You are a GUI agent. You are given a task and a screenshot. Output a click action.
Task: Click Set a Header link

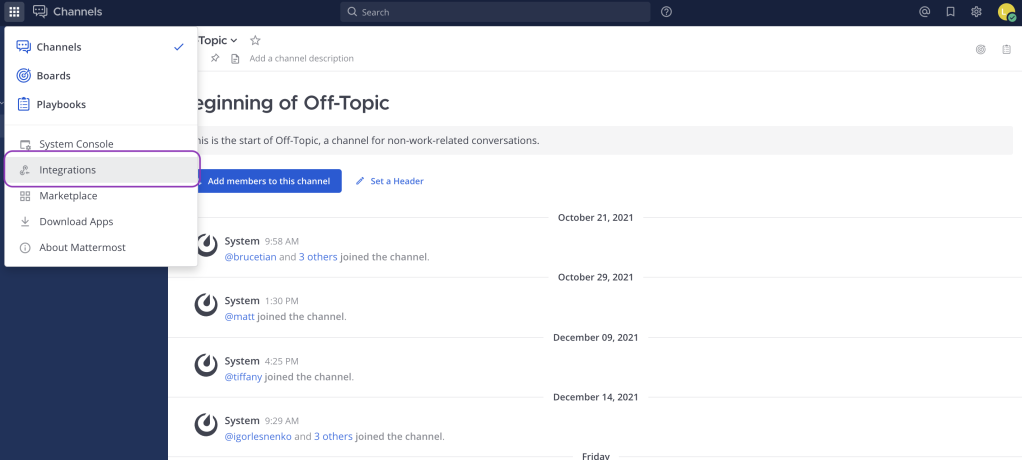pyautogui.click(x=390, y=181)
